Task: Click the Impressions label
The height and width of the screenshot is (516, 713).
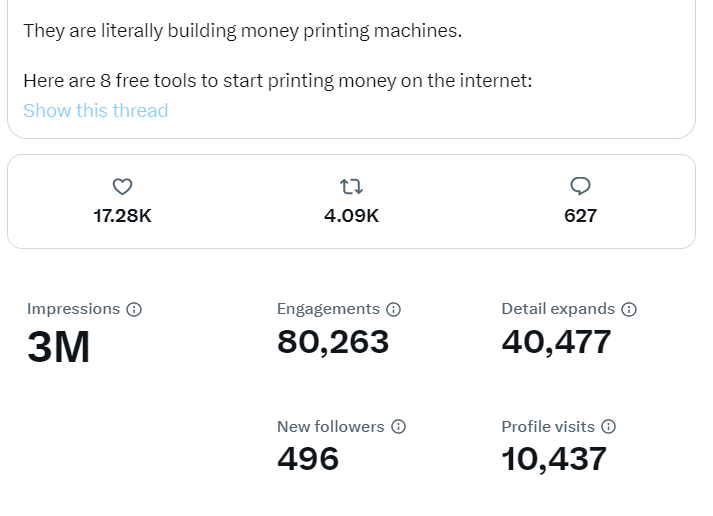Action: 73,309
